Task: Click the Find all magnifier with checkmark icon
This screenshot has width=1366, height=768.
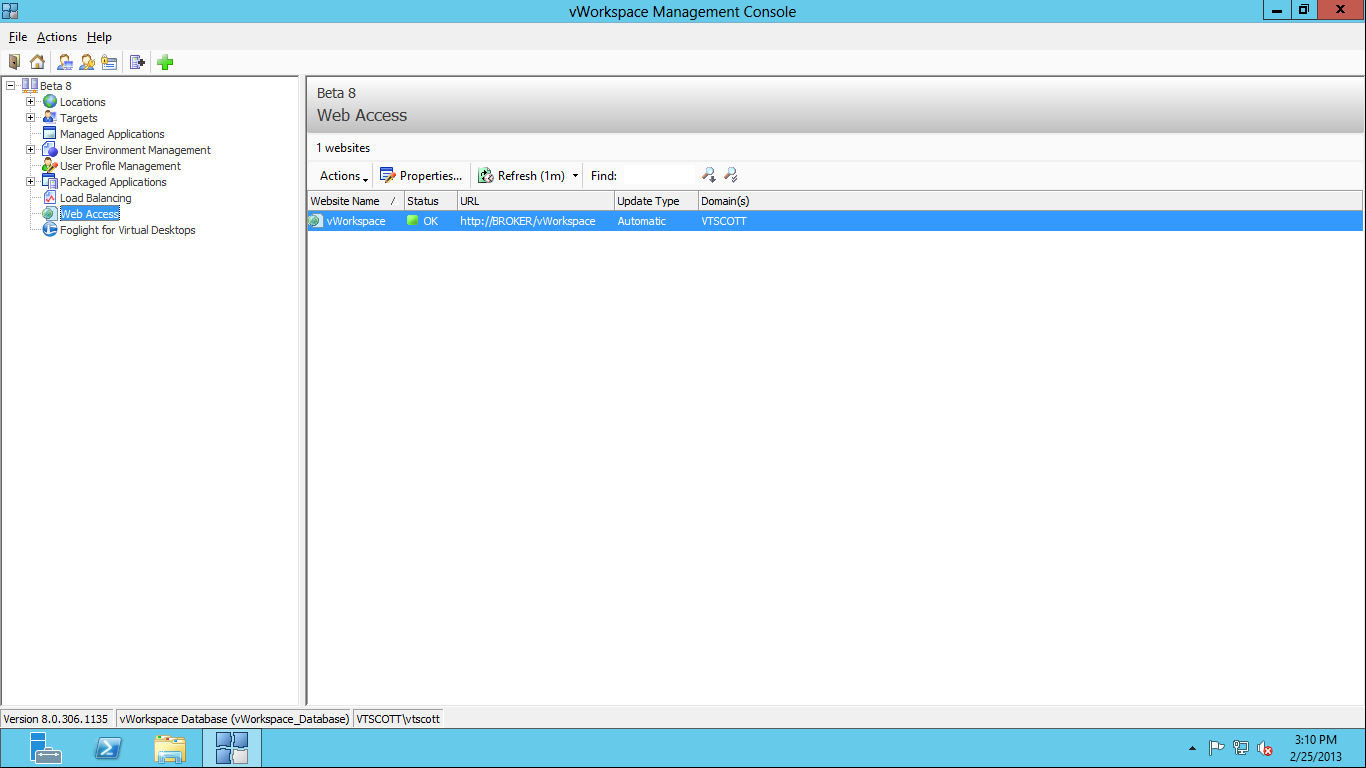Action: tap(731, 175)
